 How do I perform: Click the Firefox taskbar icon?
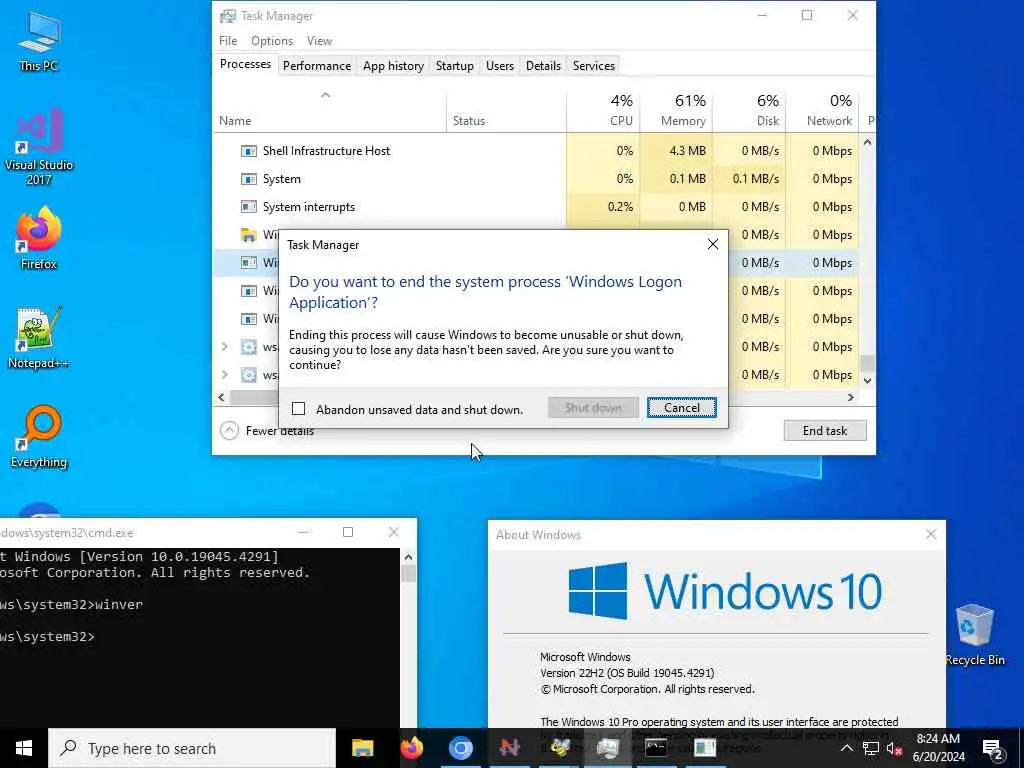(x=411, y=748)
